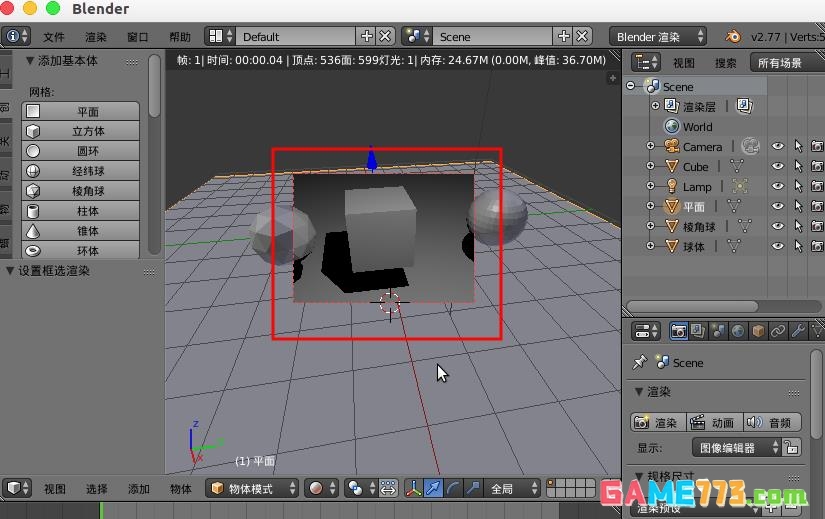Open the outliner editor type selector
Viewport: 825px width, 519px height.
click(x=646, y=63)
